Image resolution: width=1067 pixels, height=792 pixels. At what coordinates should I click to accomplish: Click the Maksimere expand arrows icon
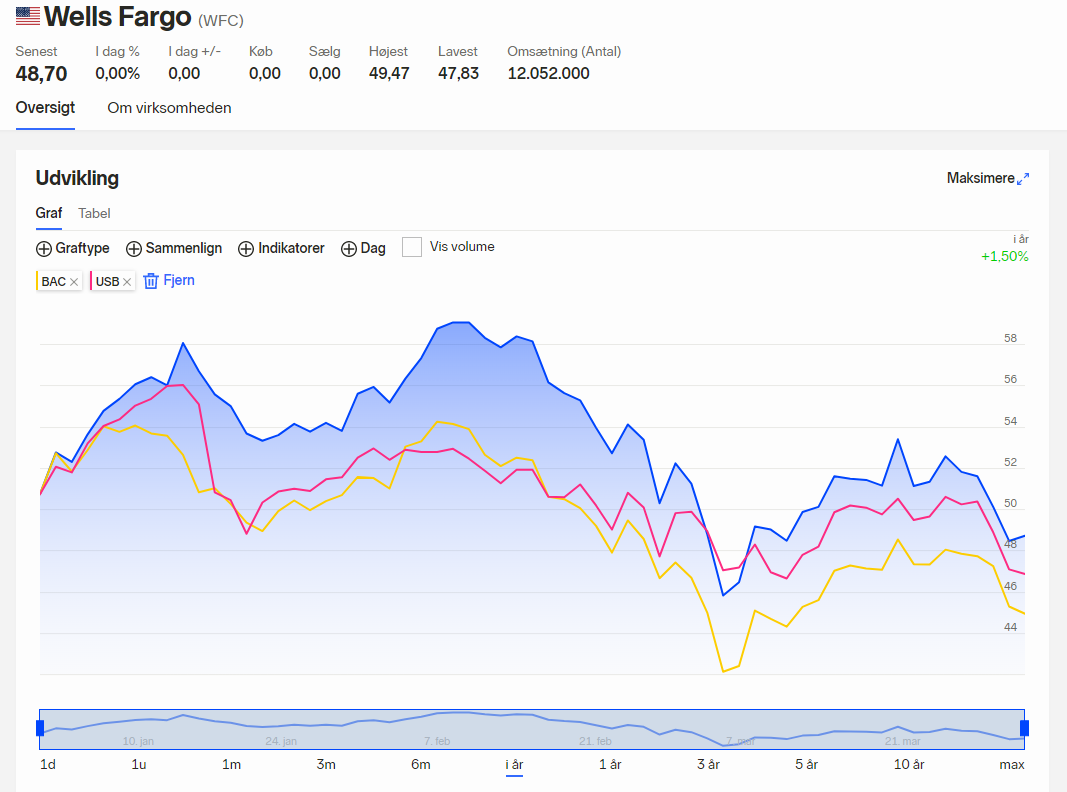[x=1023, y=179]
